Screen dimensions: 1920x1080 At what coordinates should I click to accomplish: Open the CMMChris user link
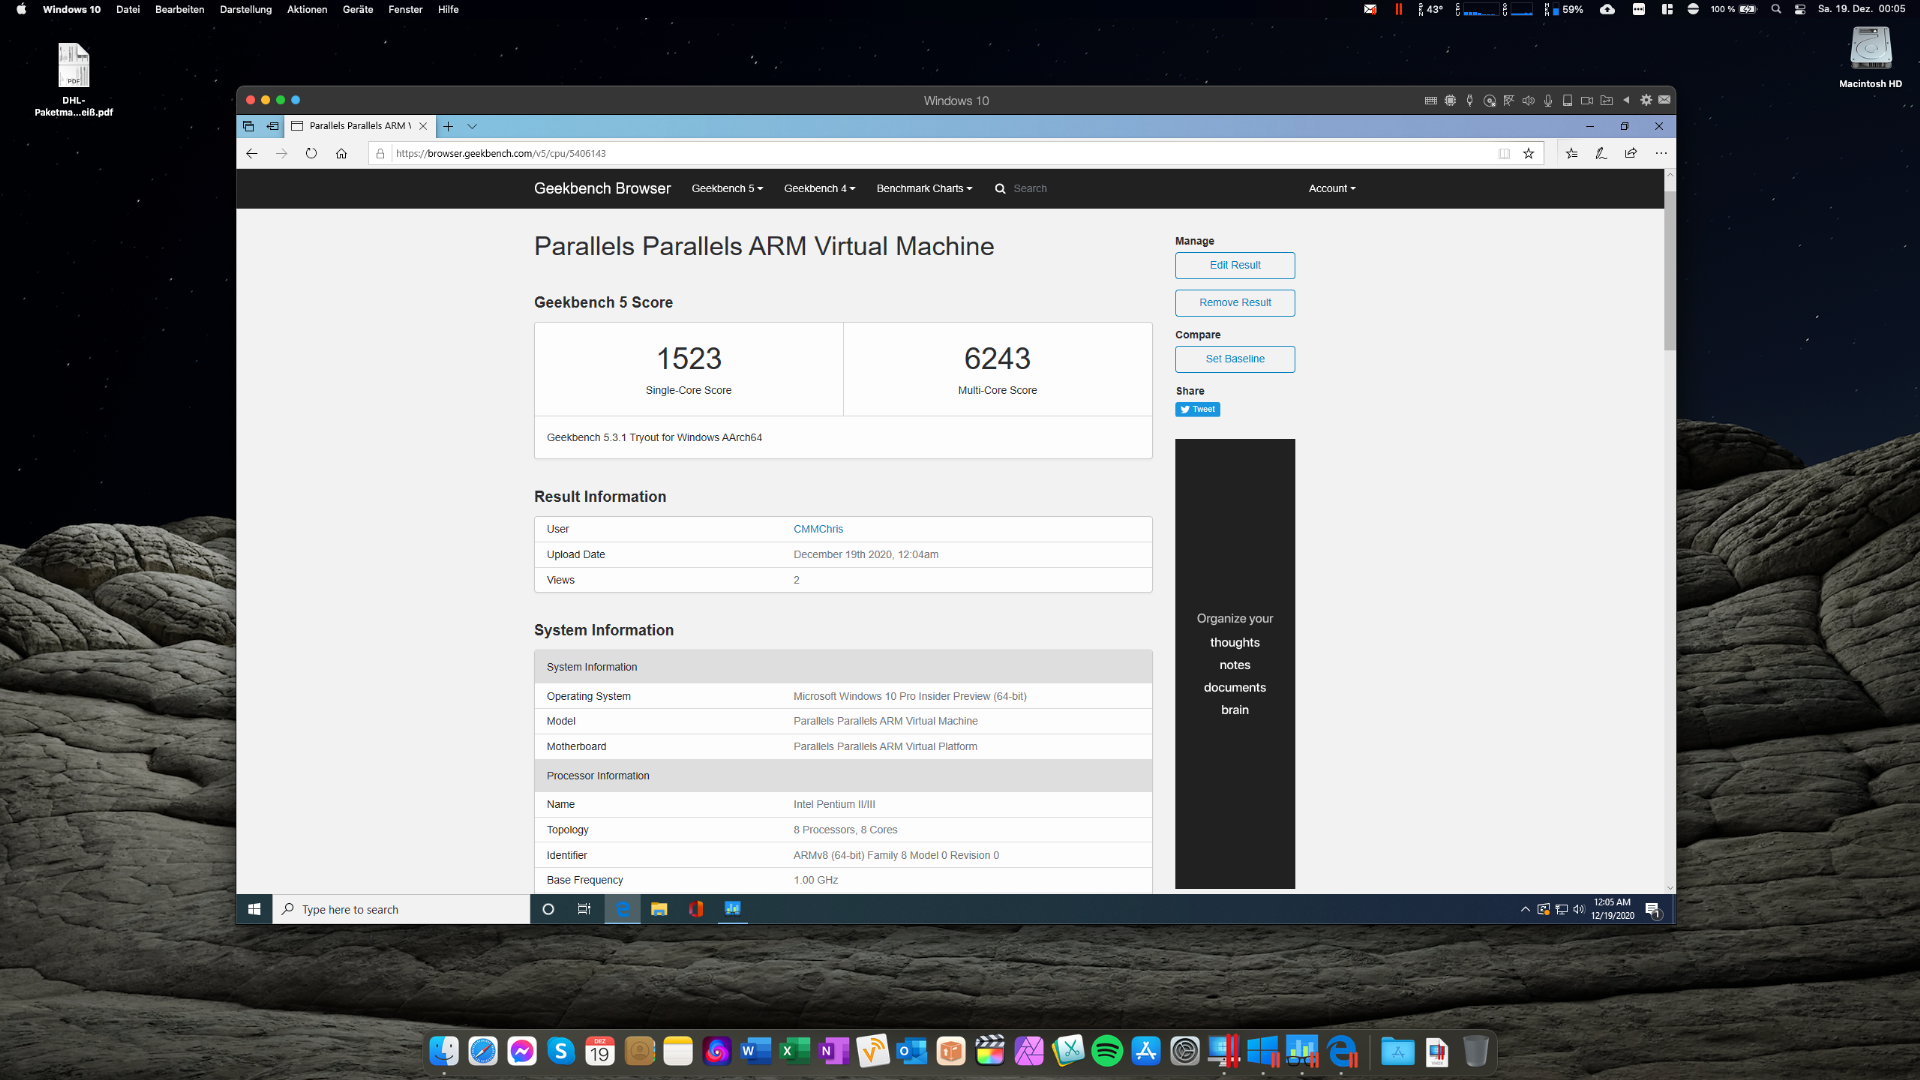click(x=818, y=529)
